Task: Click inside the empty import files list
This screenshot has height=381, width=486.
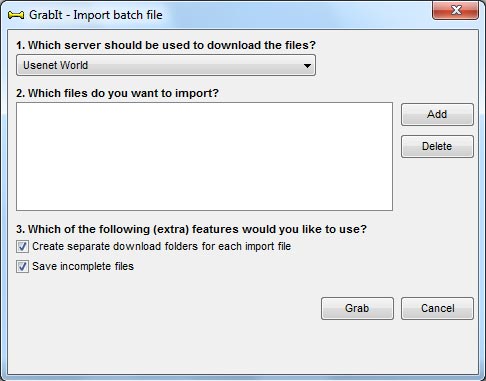Action: point(204,156)
